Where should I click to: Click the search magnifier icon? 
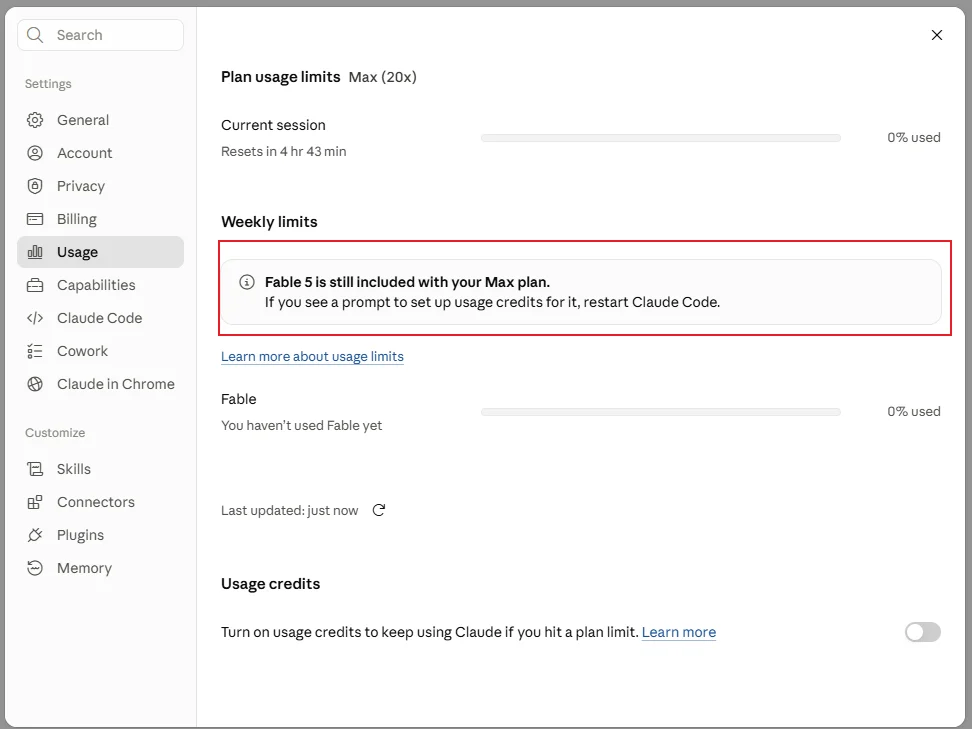tap(35, 35)
